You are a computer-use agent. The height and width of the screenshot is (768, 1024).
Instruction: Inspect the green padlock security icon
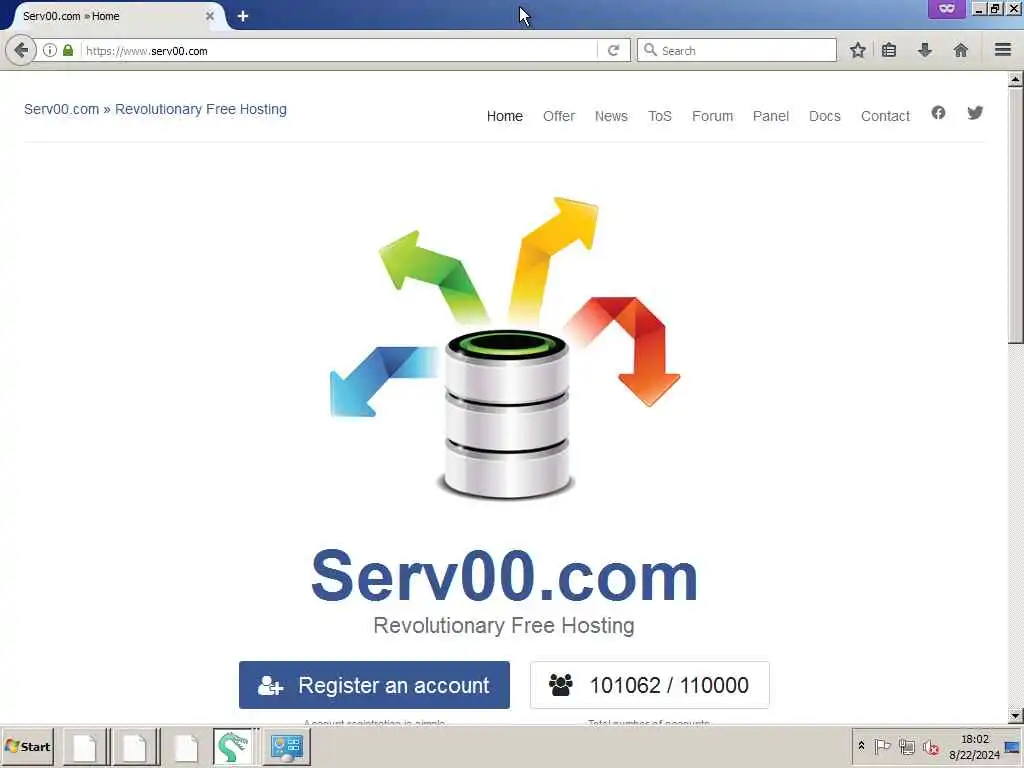(x=68, y=50)
